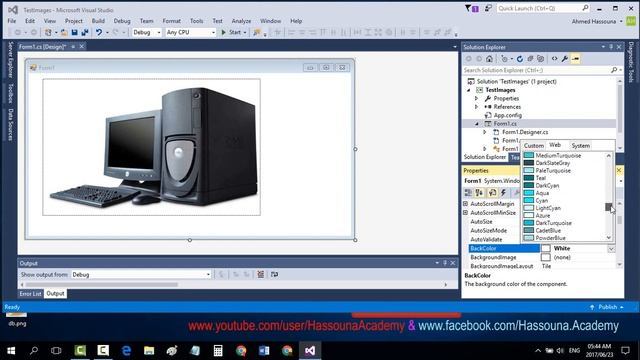Toggle the highlighted Preview Selected Items icon

point(576,59)
